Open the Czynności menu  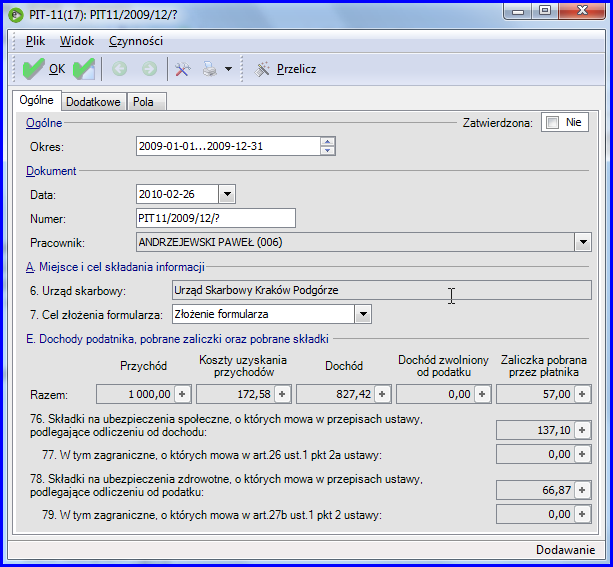(136, 41)
